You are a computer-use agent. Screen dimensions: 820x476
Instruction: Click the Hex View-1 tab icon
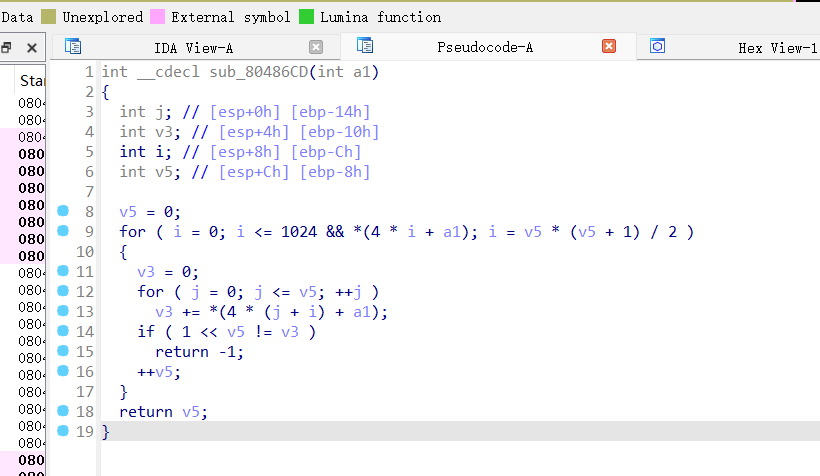click(x=657, y=46)
